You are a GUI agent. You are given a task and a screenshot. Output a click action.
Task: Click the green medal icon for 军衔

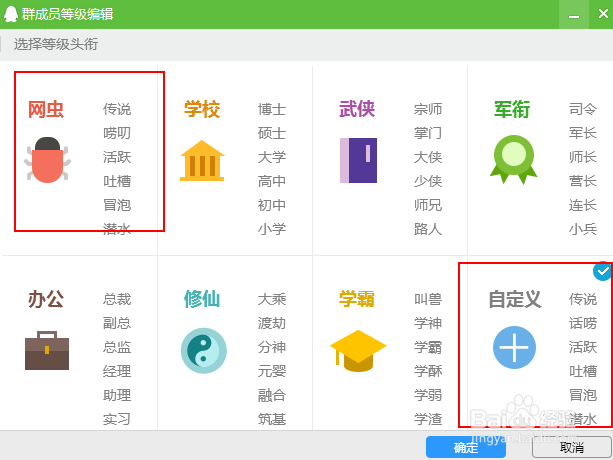tap(513, 159)
